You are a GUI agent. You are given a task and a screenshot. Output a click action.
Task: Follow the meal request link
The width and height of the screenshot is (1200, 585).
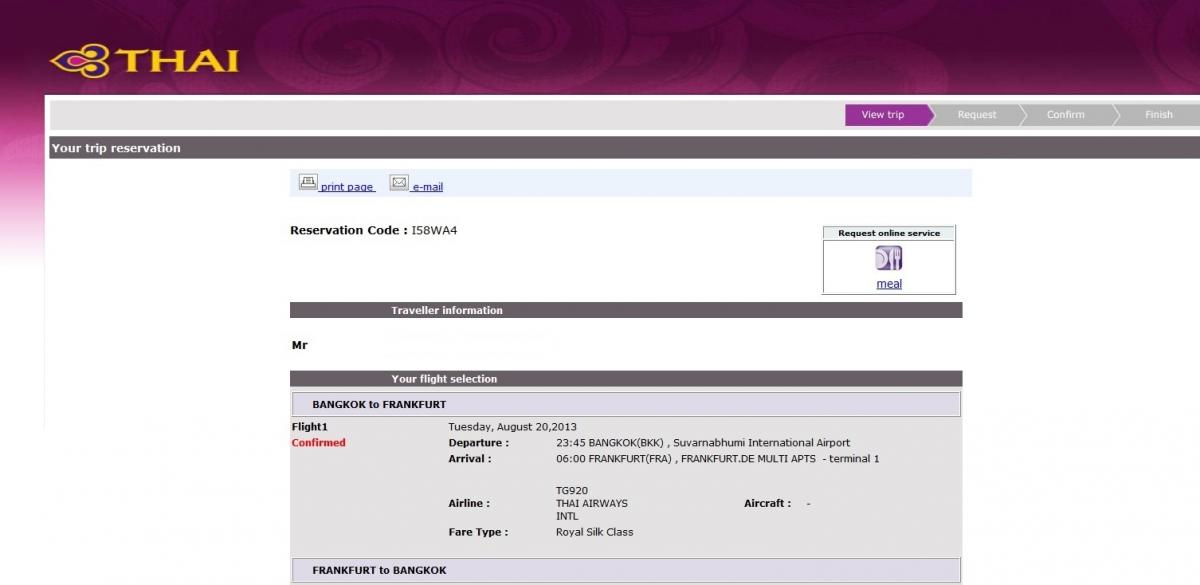(889, 284)
